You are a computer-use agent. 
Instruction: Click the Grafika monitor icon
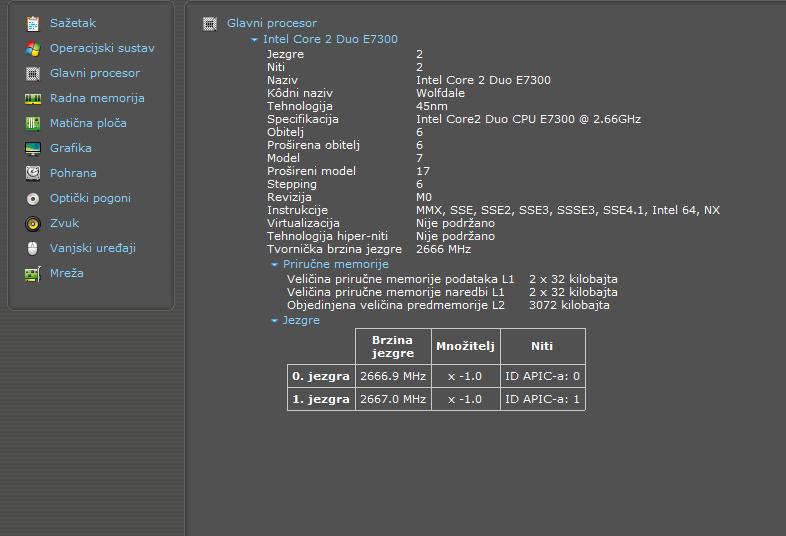pos(32,148)
